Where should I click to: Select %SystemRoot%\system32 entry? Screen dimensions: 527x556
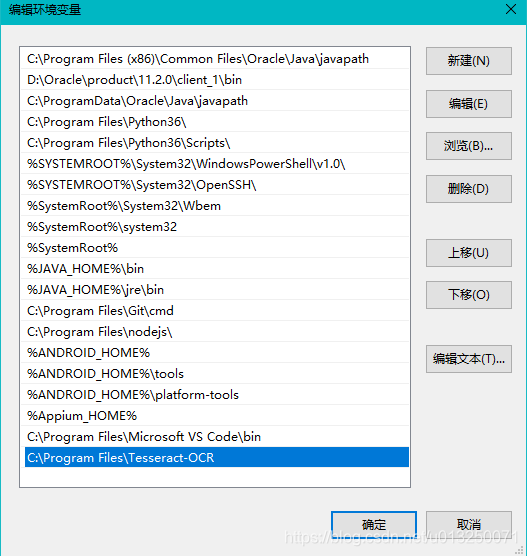tap(215, 227)
